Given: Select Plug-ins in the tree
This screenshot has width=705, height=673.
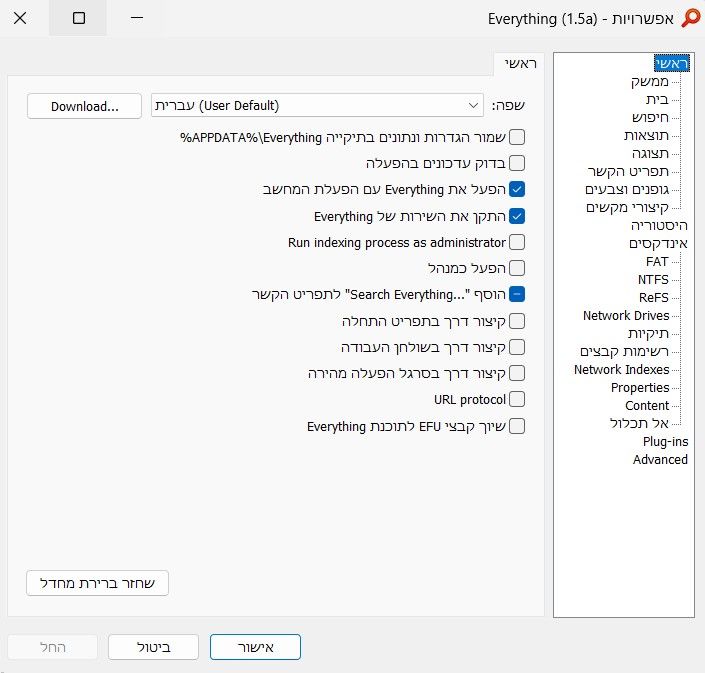Looking at the screenshot, I should point(665,441).
